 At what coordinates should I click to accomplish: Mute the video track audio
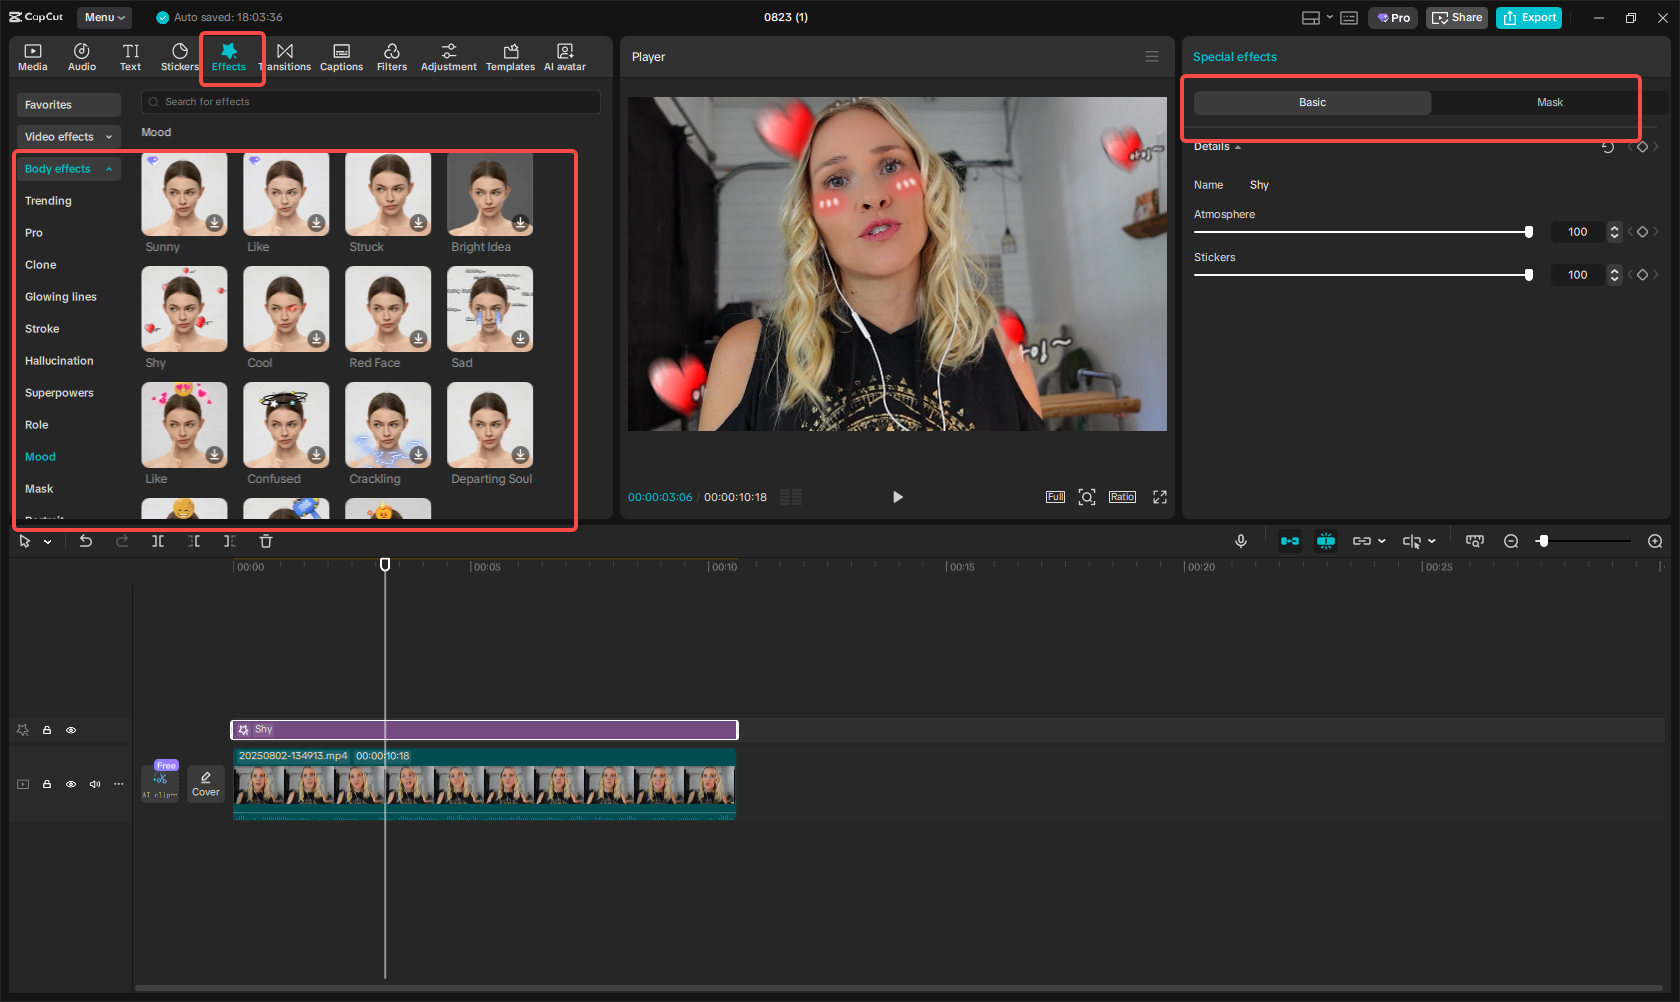94,784
